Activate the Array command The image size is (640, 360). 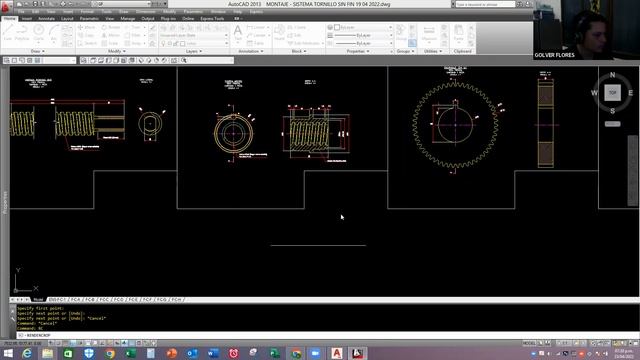[133, 43]
